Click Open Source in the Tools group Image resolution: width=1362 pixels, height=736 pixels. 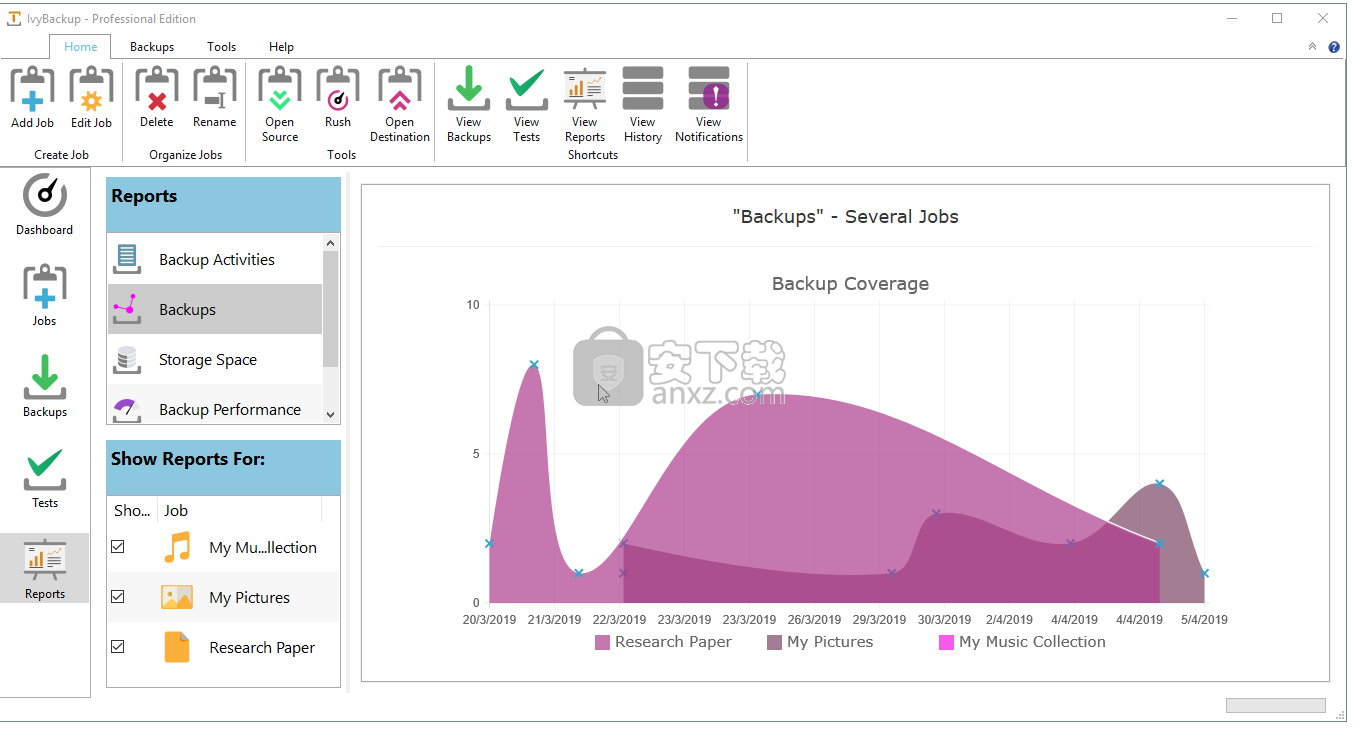pos(280,105)
